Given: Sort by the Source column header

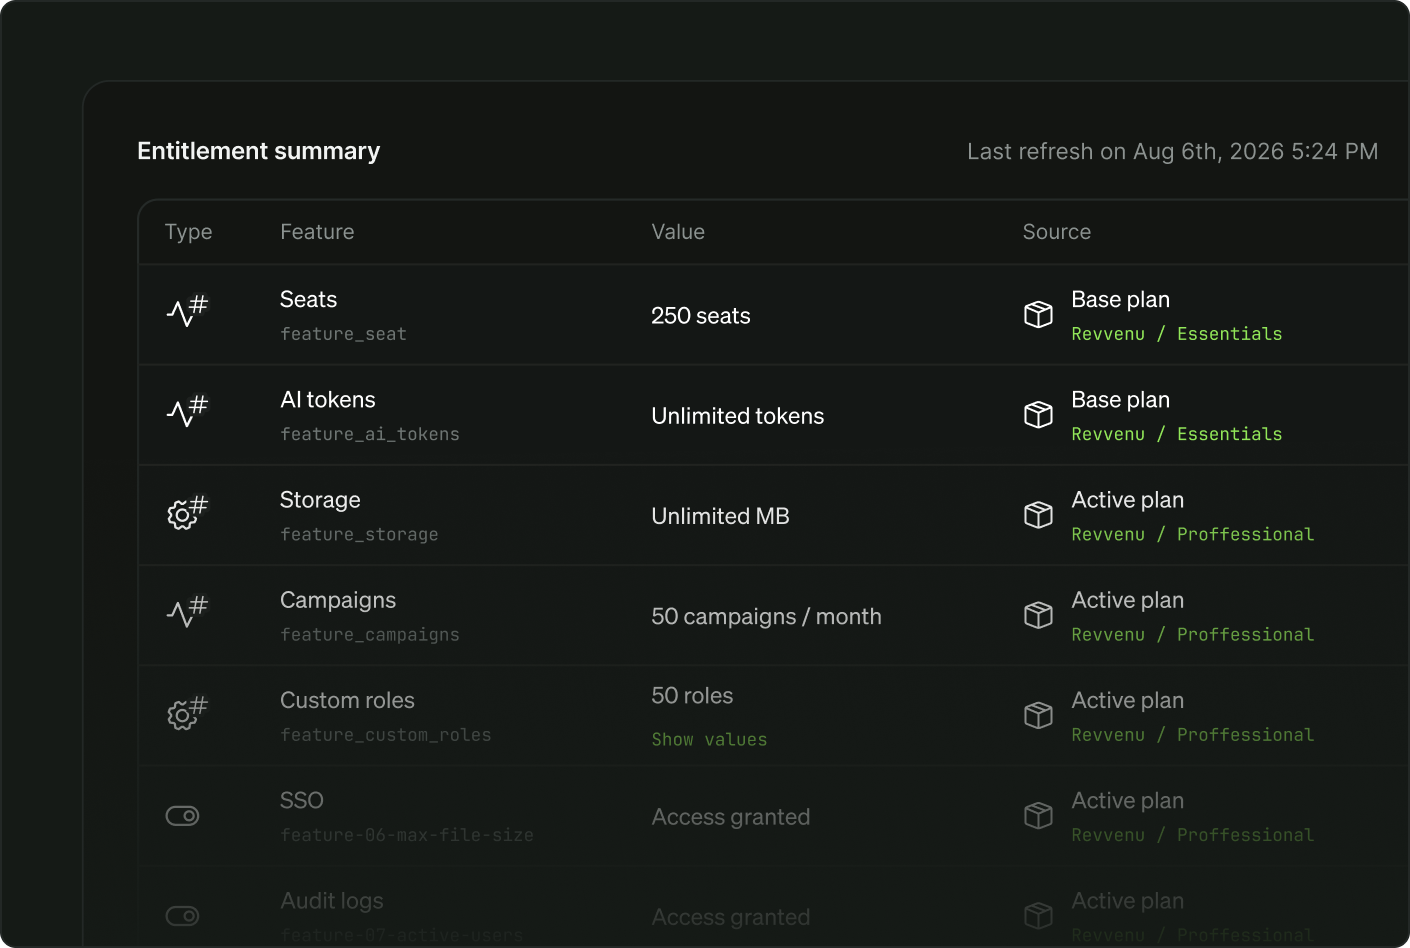Looking at the screenshot, I should coord(1056,232).
